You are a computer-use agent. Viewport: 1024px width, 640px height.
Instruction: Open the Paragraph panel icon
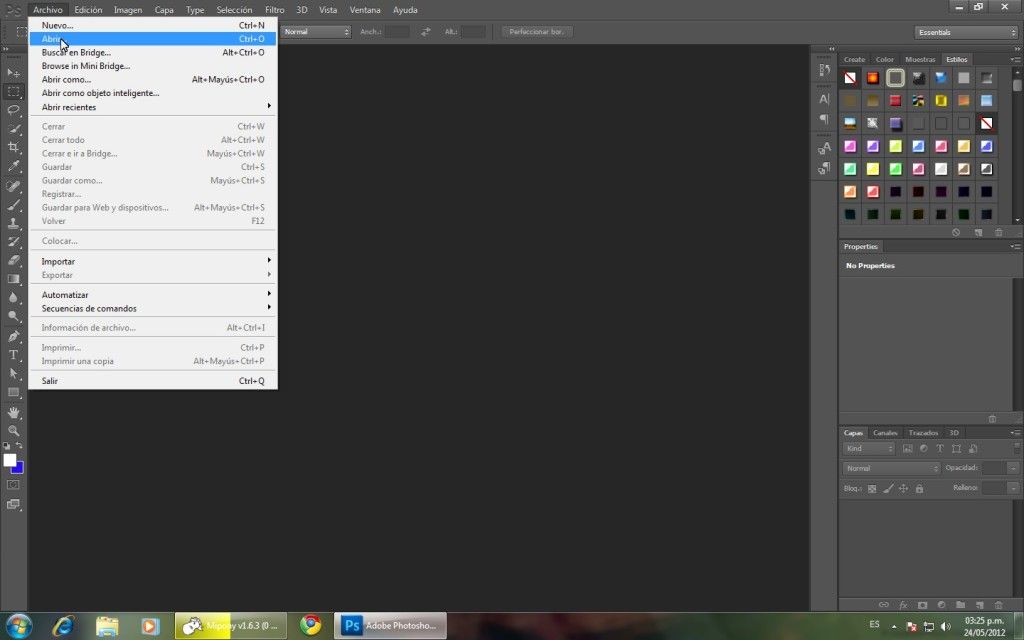(x=824, y=119)
